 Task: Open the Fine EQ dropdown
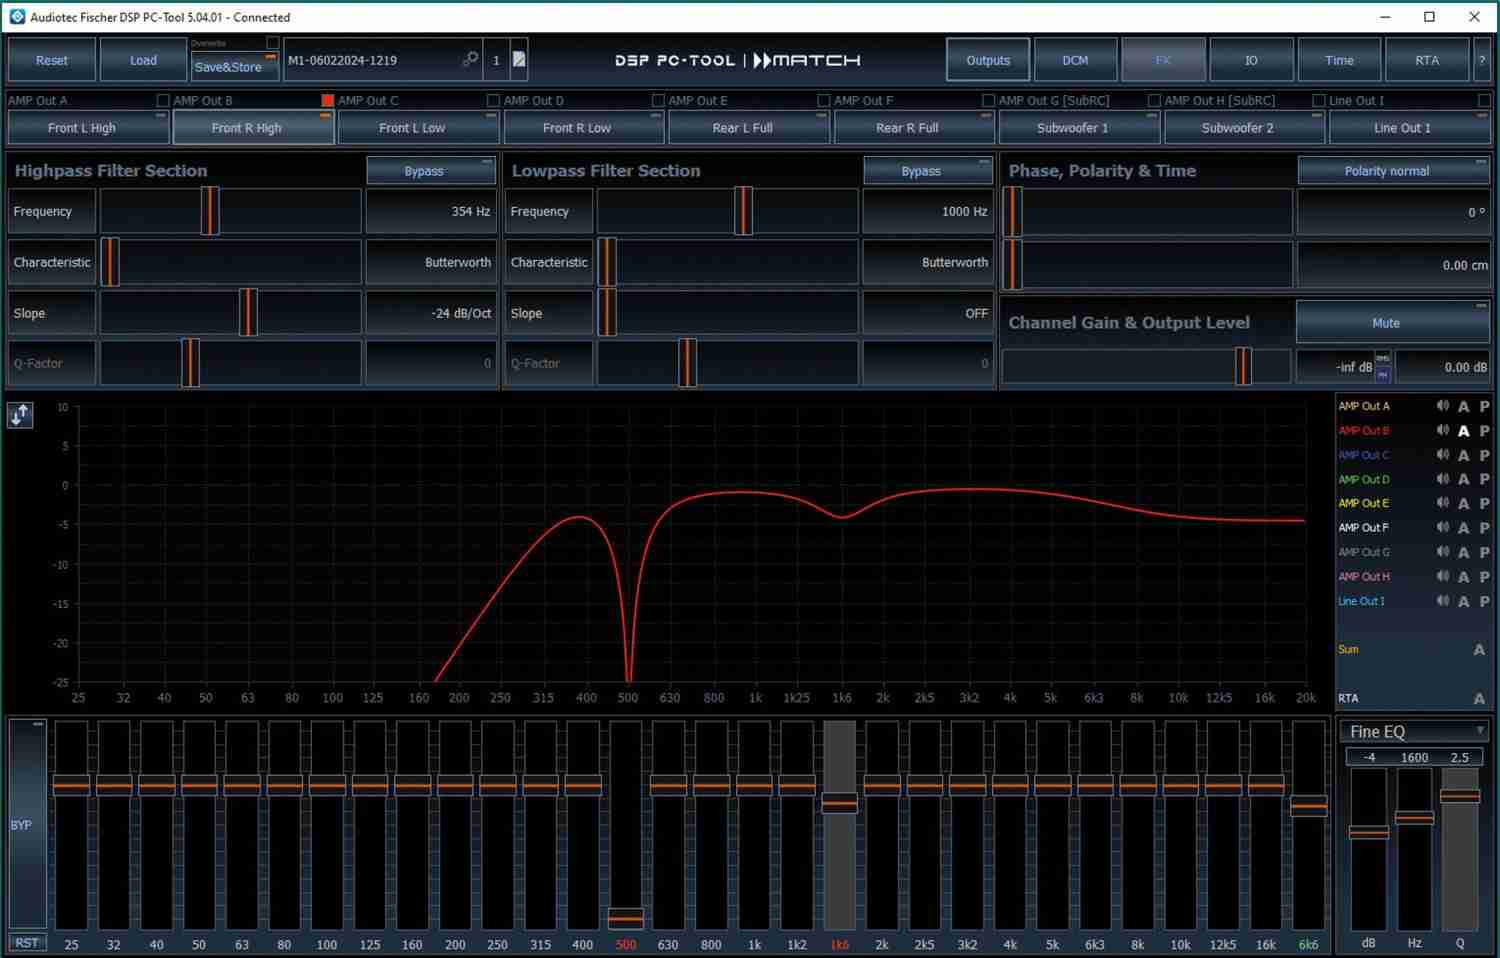[x=1414, y=731]
